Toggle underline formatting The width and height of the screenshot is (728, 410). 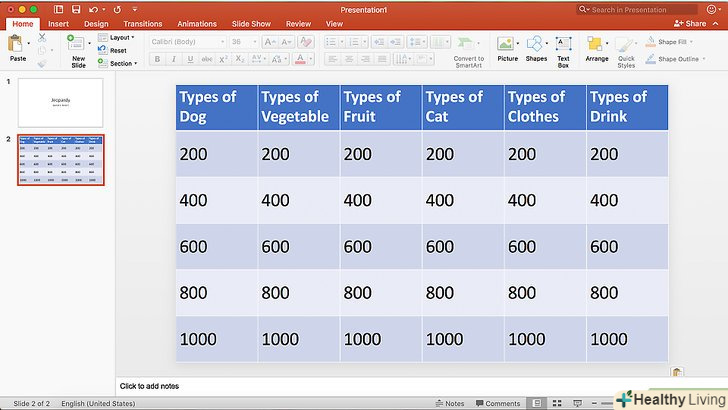coord(190,59)
